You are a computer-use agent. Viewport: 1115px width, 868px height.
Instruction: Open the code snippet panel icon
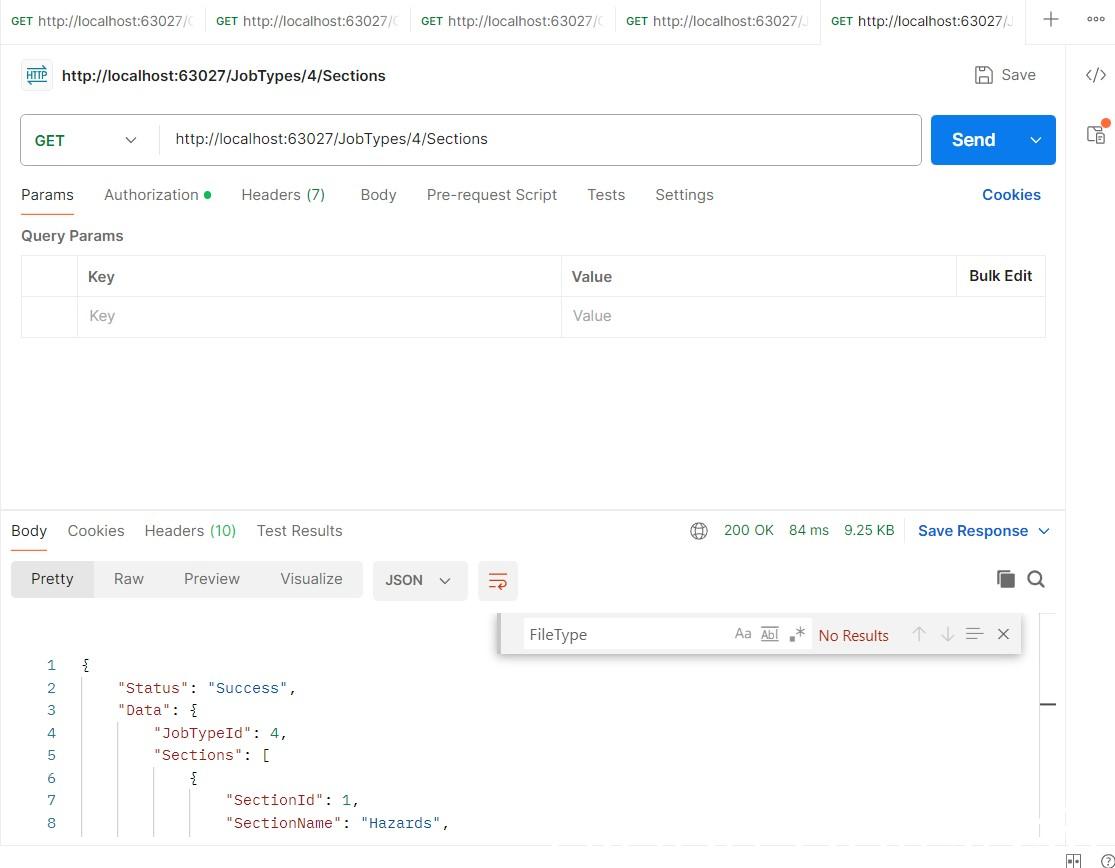click(x=1096, y=75)
